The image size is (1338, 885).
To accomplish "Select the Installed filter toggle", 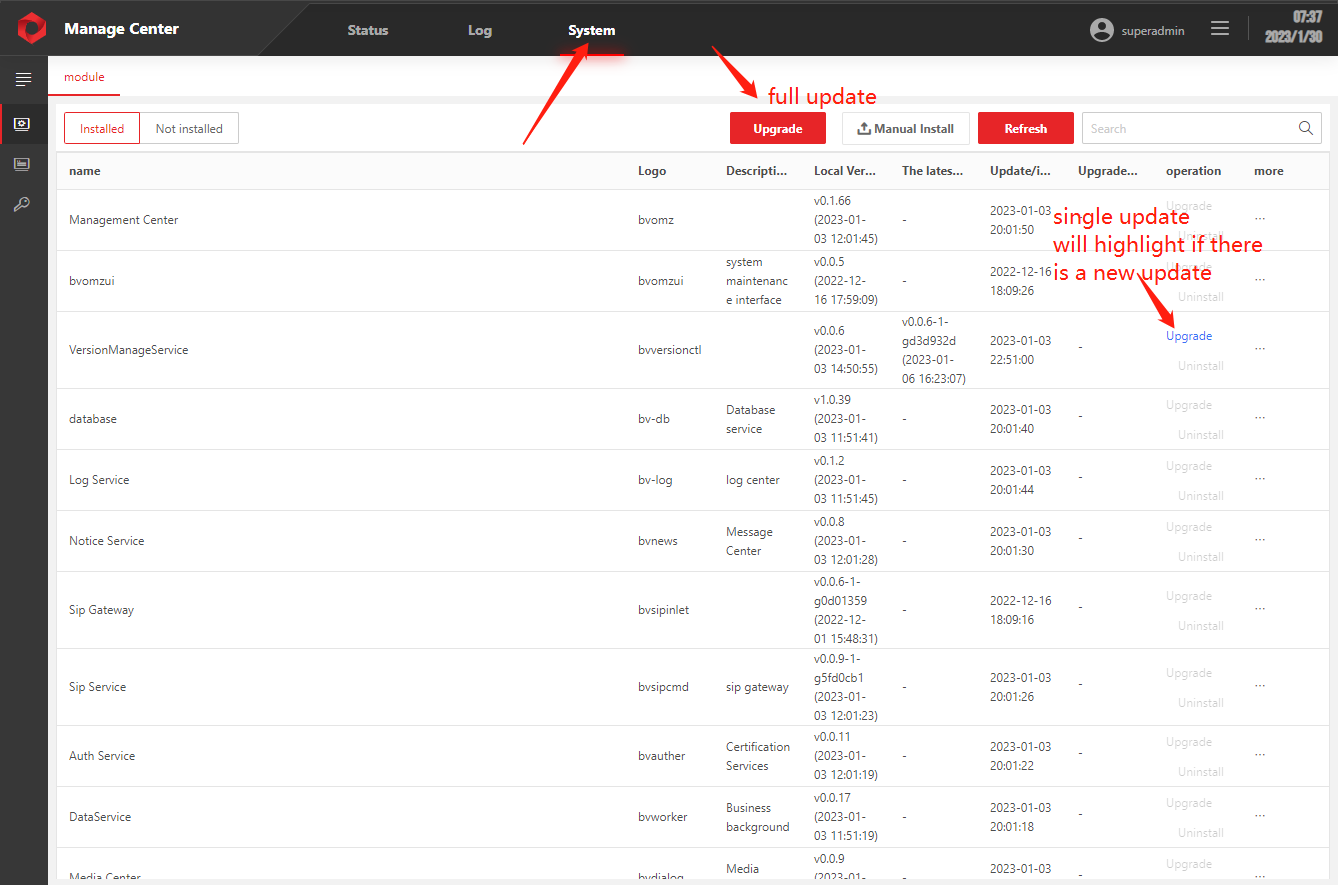I will (102, 128).
